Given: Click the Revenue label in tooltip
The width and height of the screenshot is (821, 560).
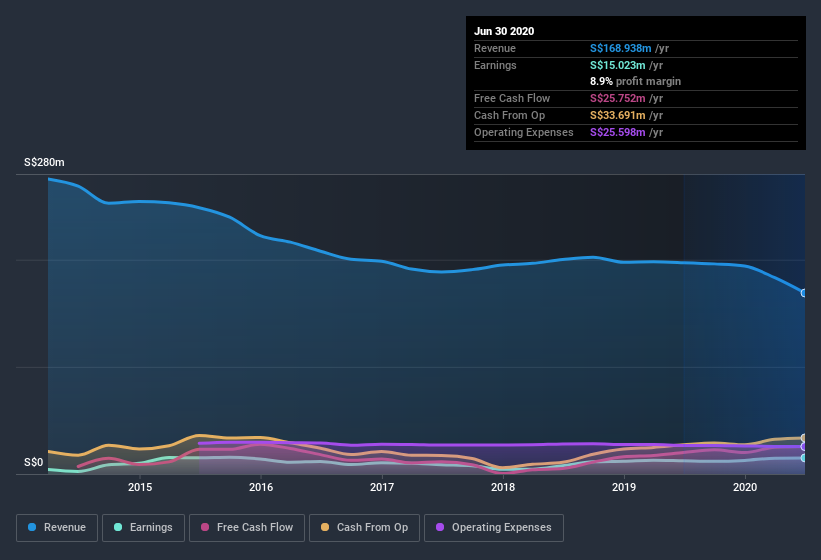Looking at the screenshot, I should click(x=495, y=48).
